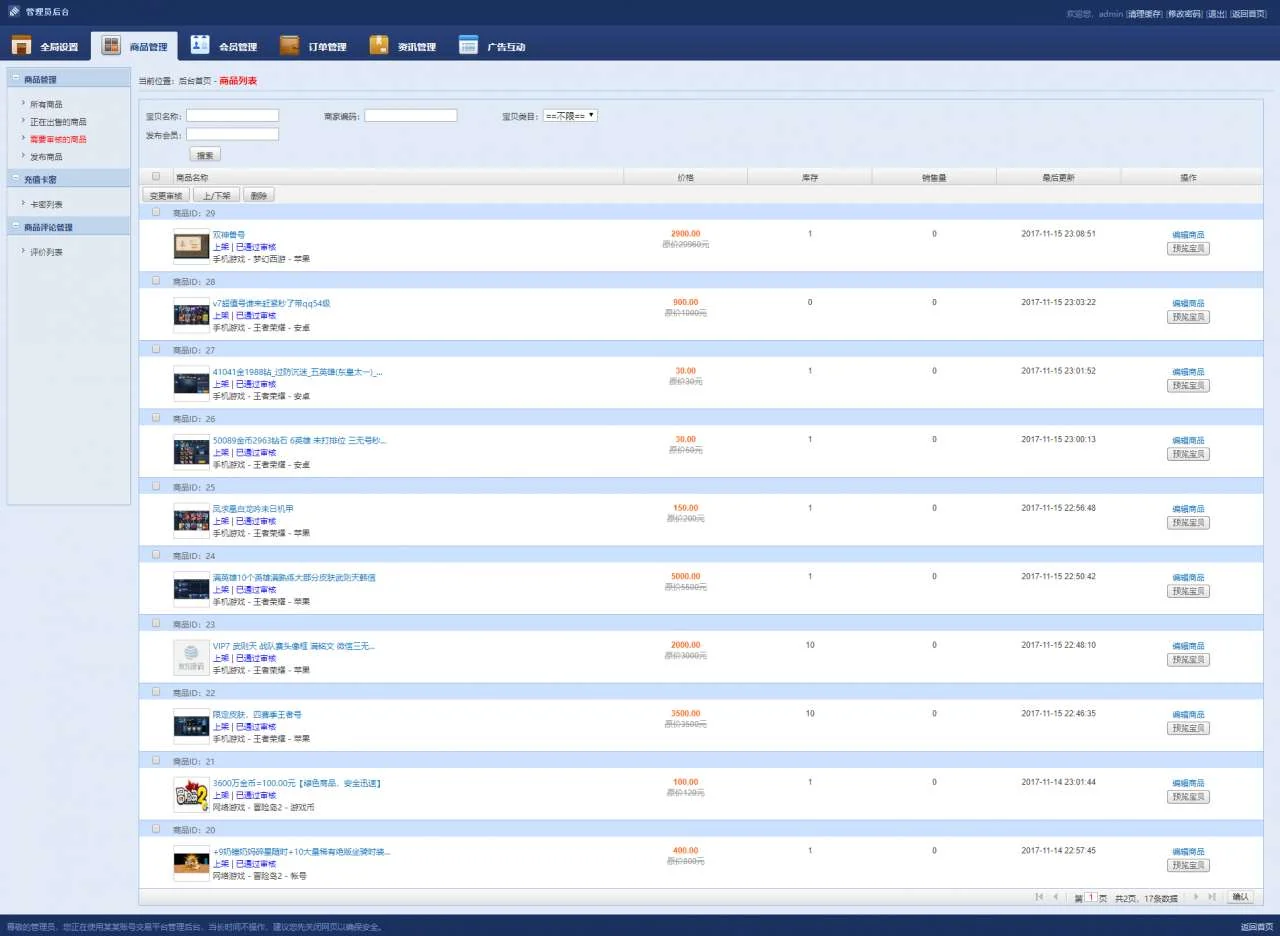Click the 搜索 button
Viewport: 1280px width, 936px height.
pyautogui.click(x=205, y=155)
